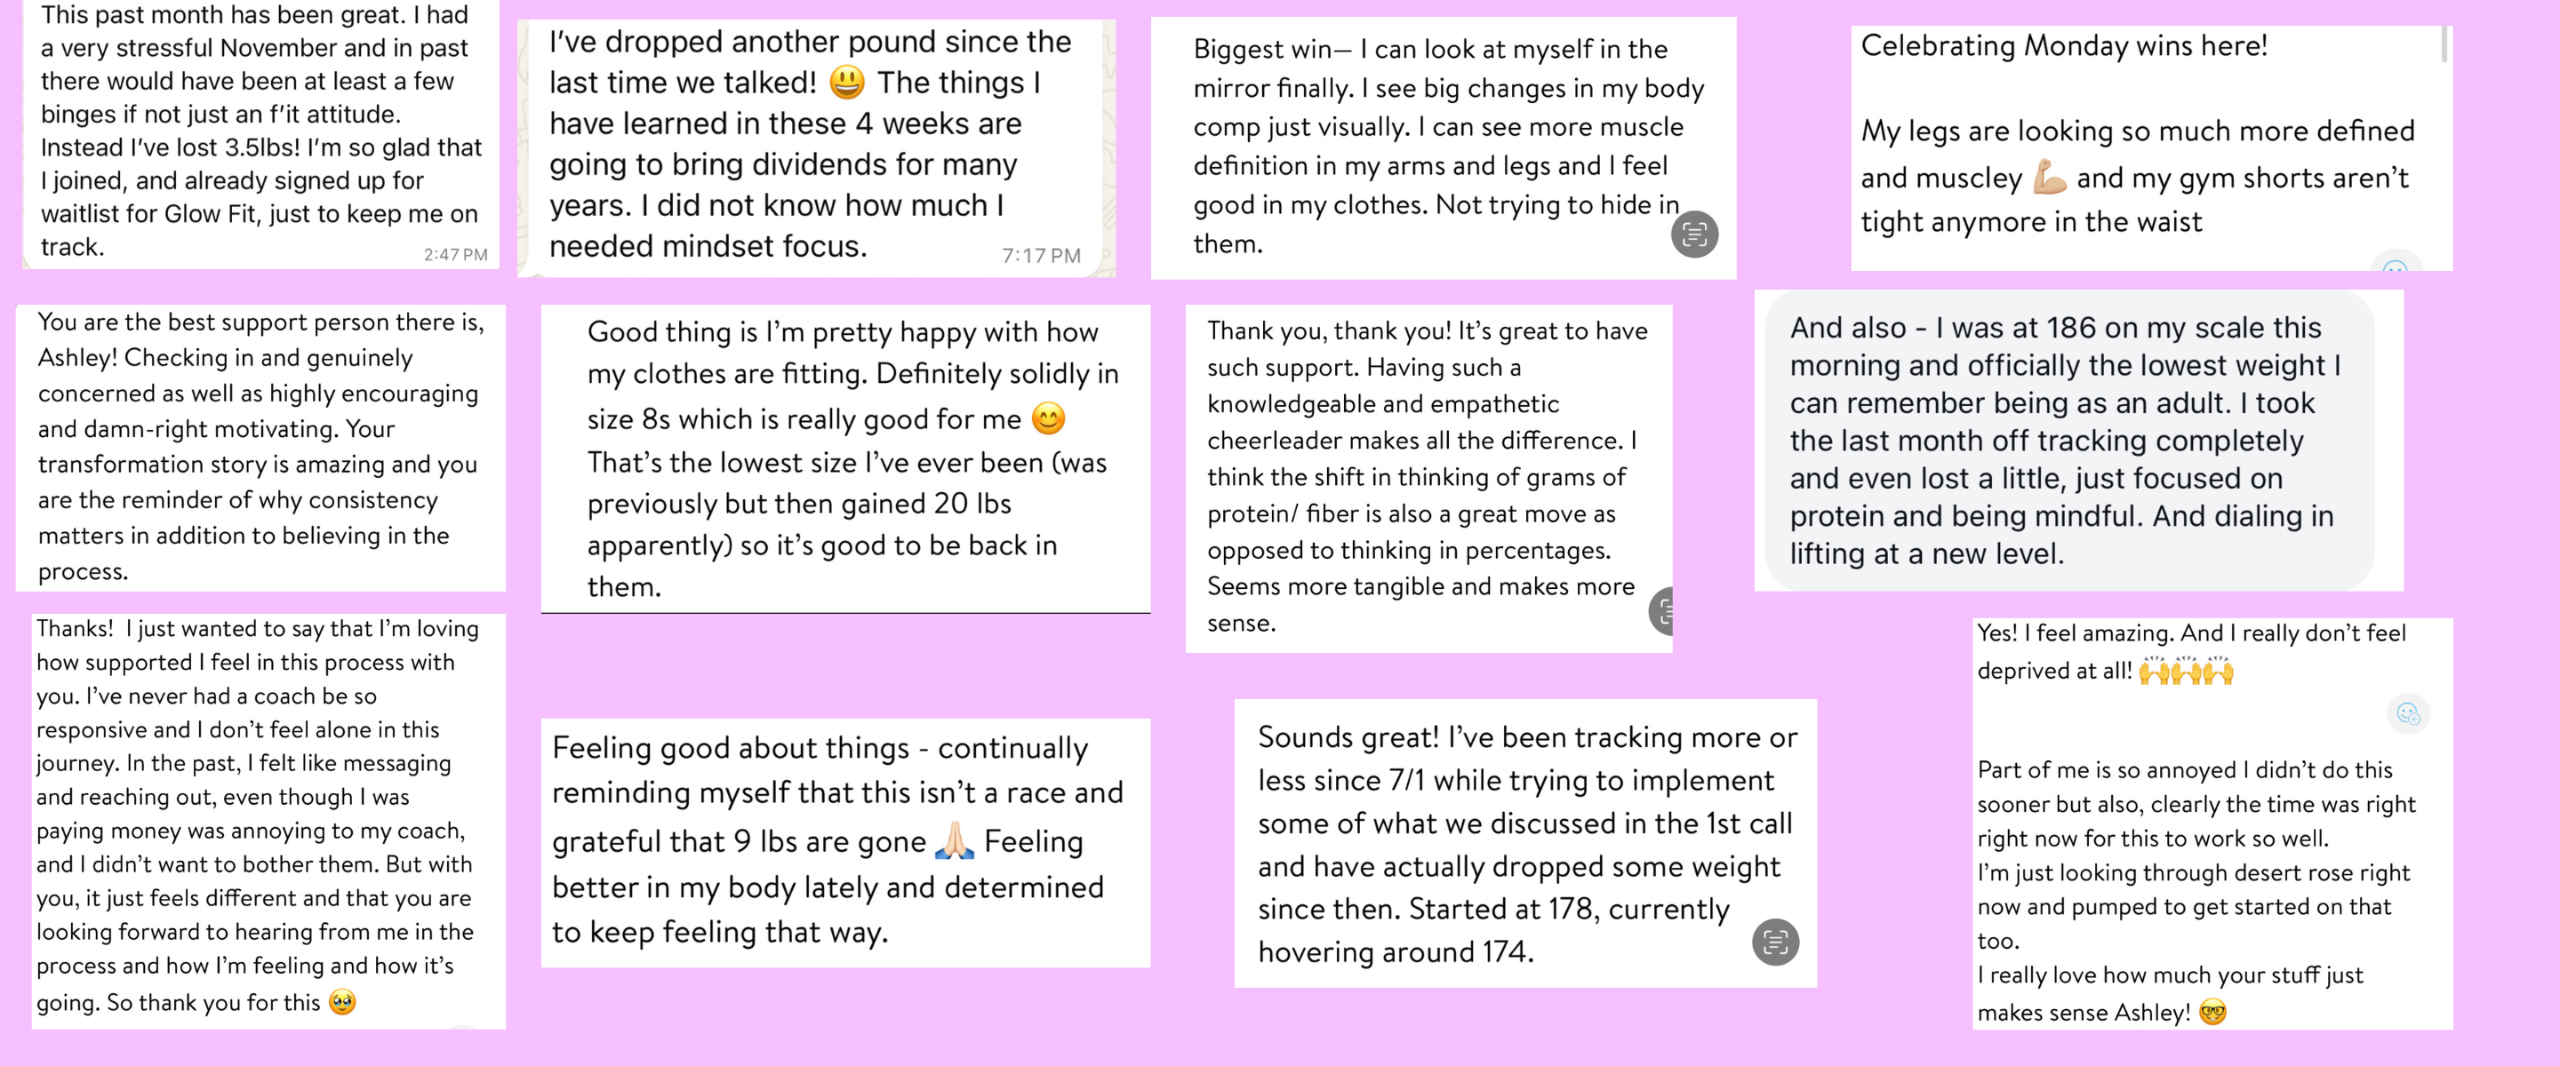Click the live text scan icon in the "Biggest win" testimonial
The height and width of the screenshot is (1066, 2560).
tap(1694, 235)
